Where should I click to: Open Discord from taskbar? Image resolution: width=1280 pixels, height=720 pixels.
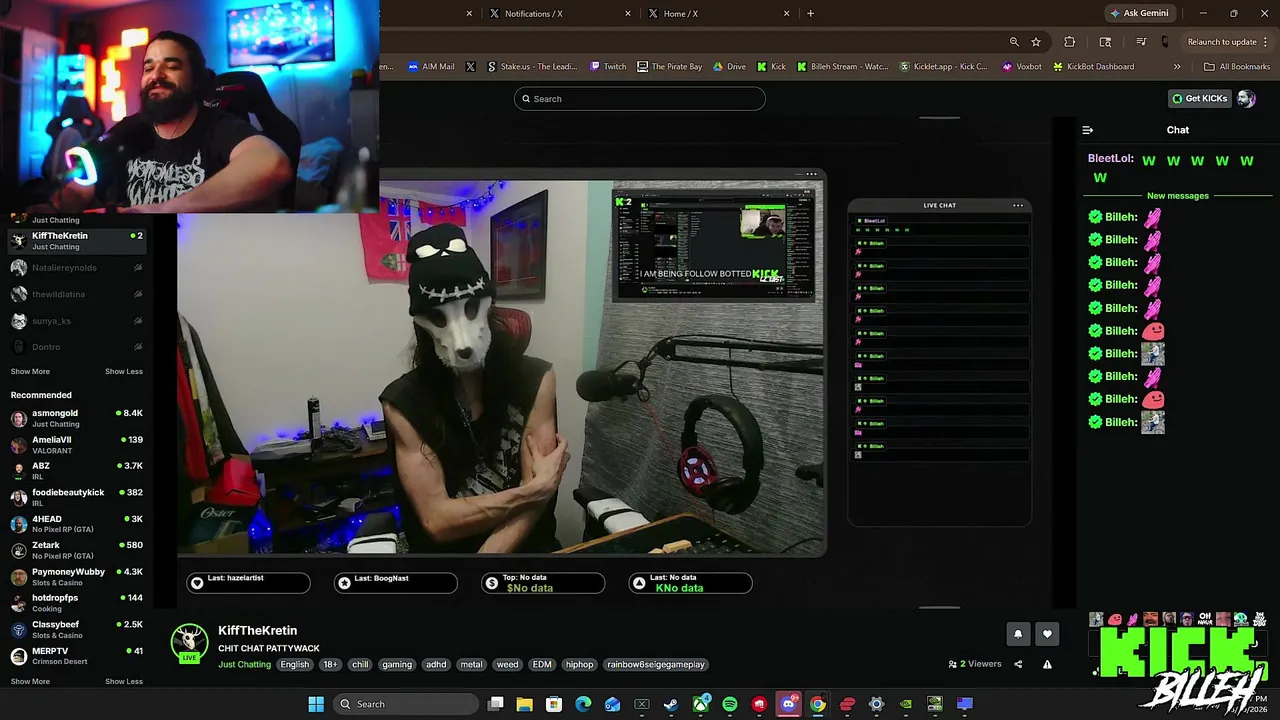pyautogui.click(x=789, y=704)
